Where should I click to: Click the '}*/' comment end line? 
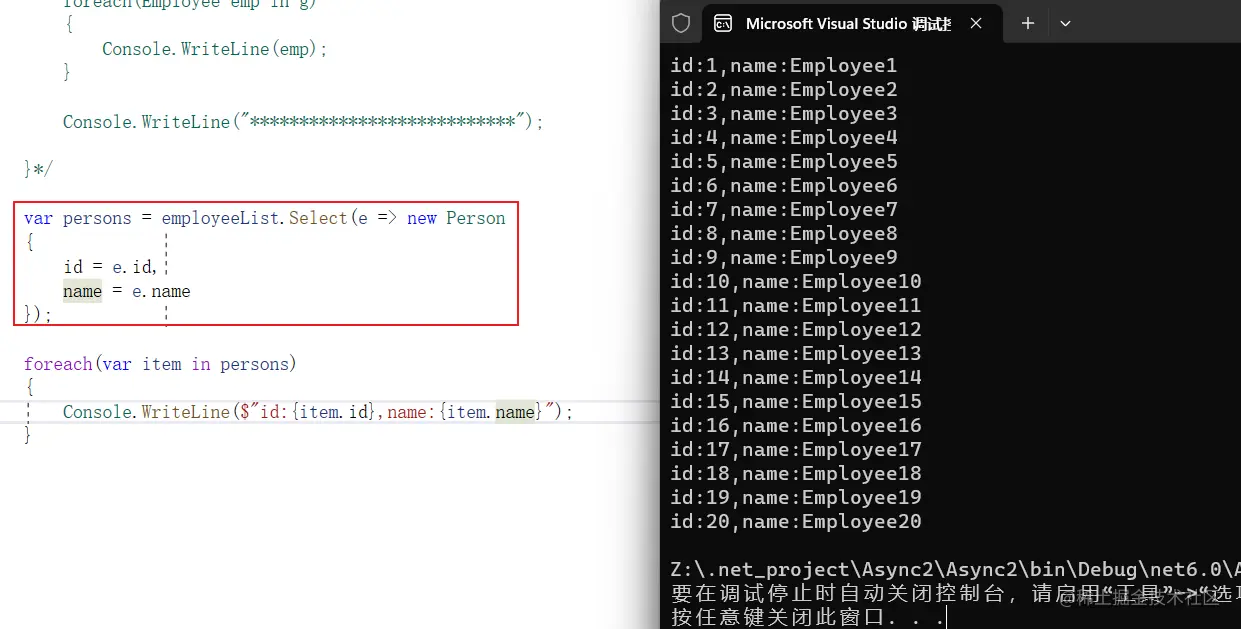point(38,168)
